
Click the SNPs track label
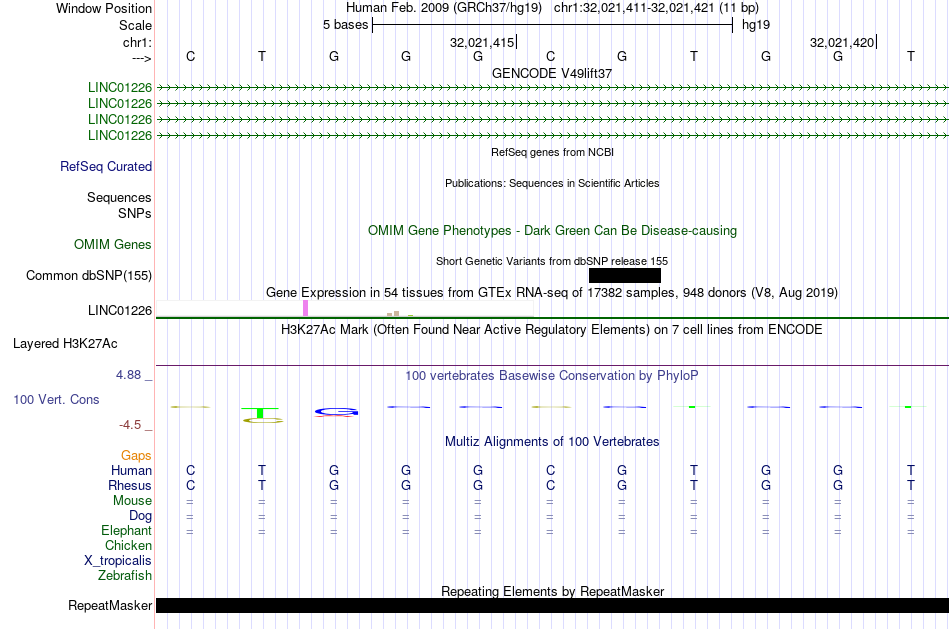135,213
